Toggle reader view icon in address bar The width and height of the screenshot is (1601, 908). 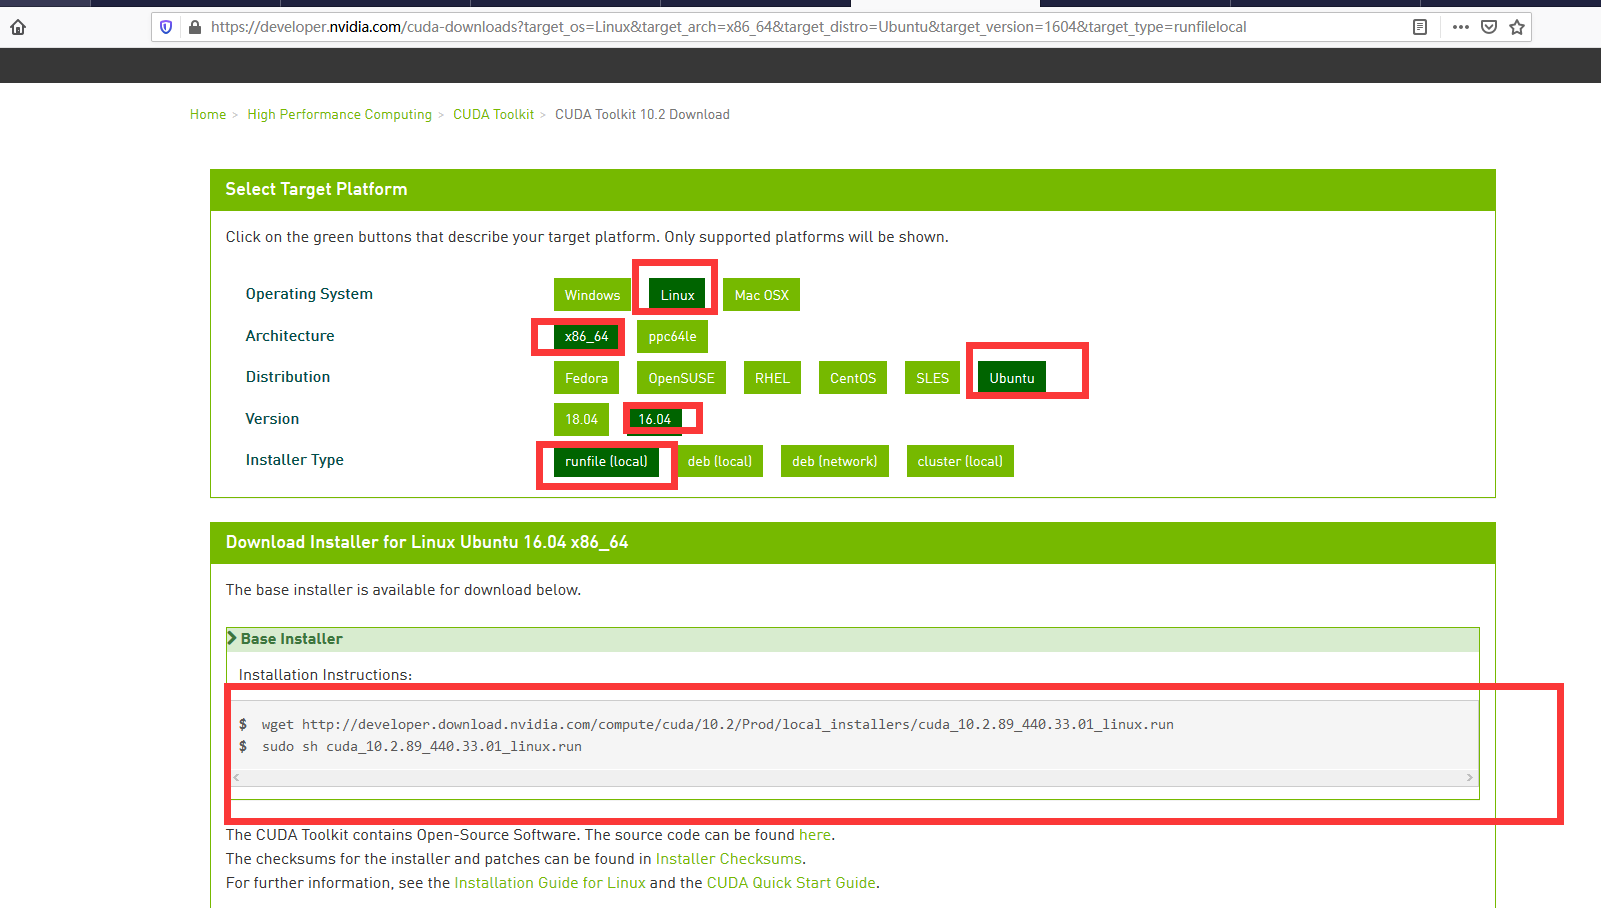point(1419,27)
